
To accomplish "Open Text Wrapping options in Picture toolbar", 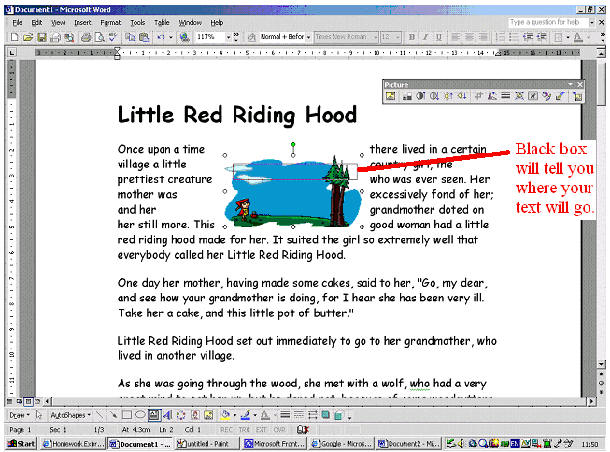I will pos(533,97).
